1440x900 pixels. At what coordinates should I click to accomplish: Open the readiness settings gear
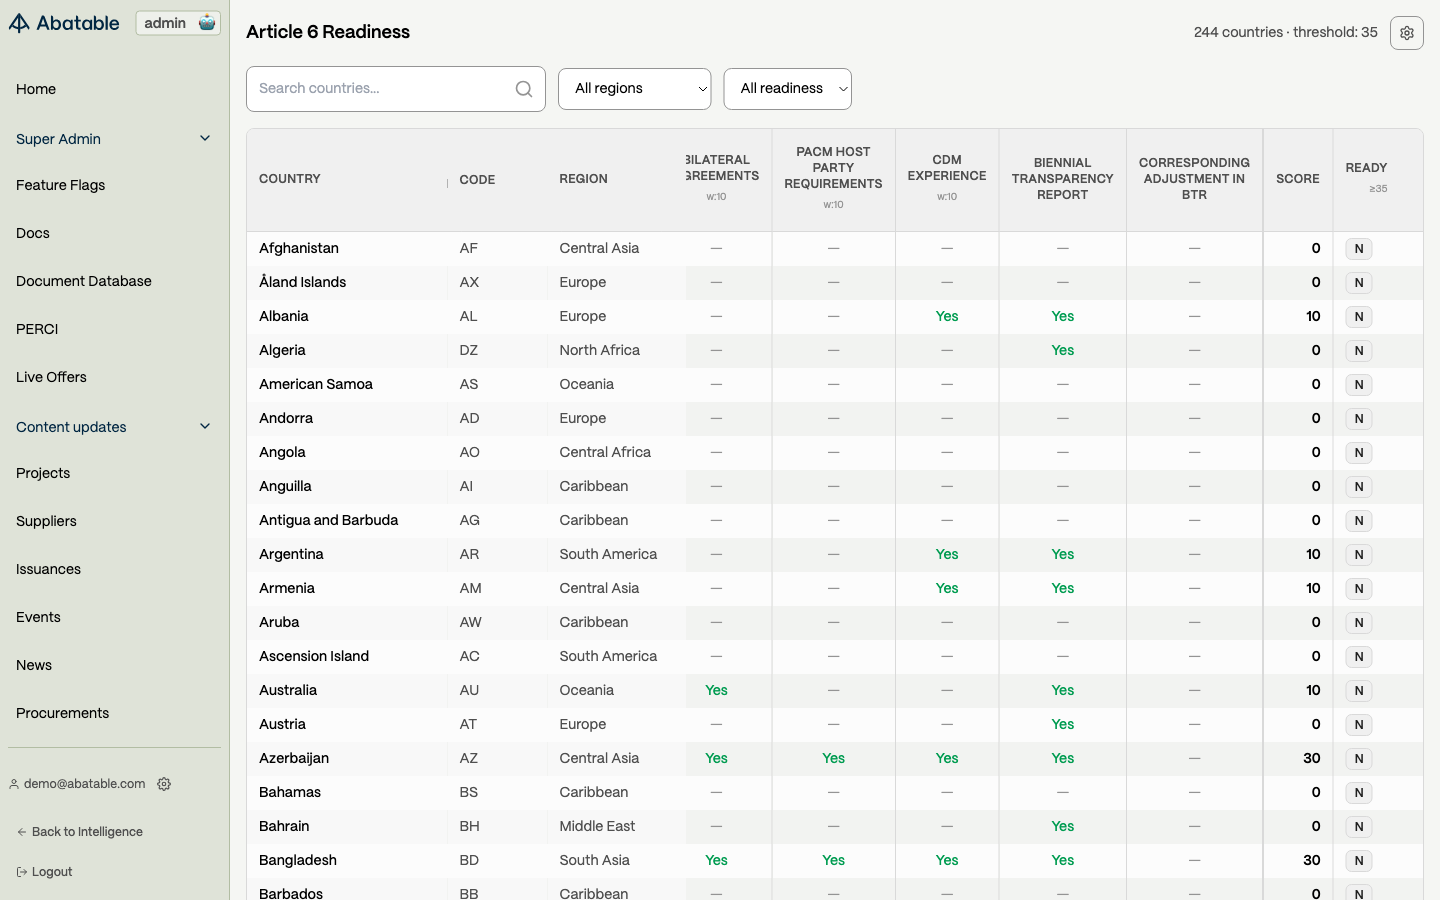coord(1406,33)
